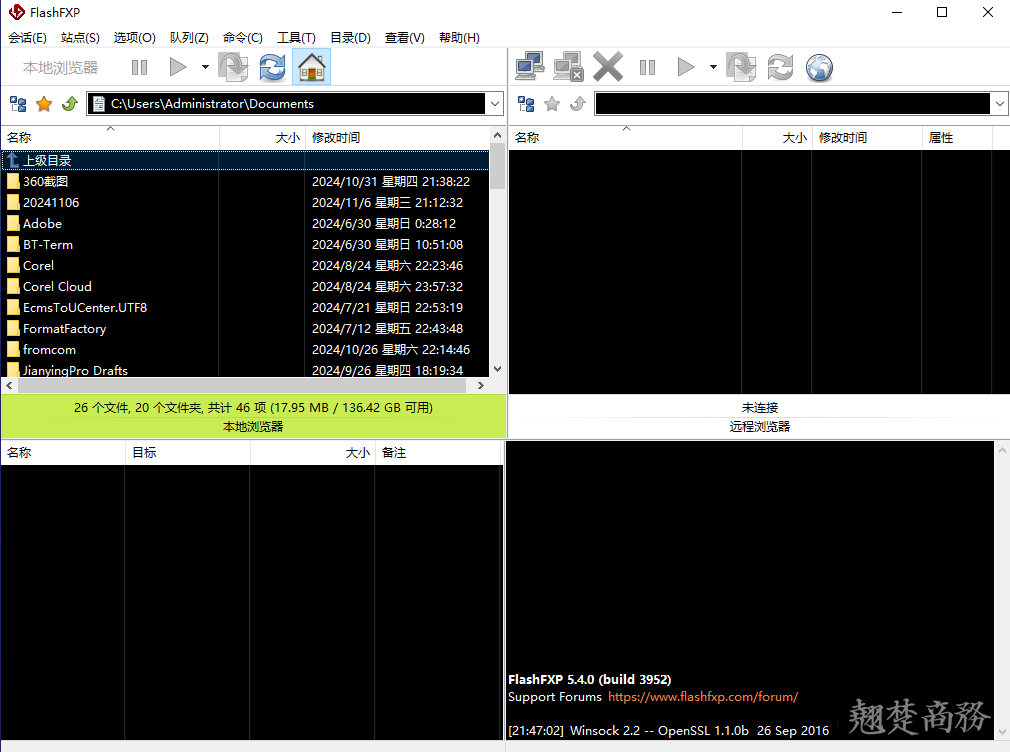Open the 目录(D) menu
Screen dimensions: 1010x752
point(350,37)
